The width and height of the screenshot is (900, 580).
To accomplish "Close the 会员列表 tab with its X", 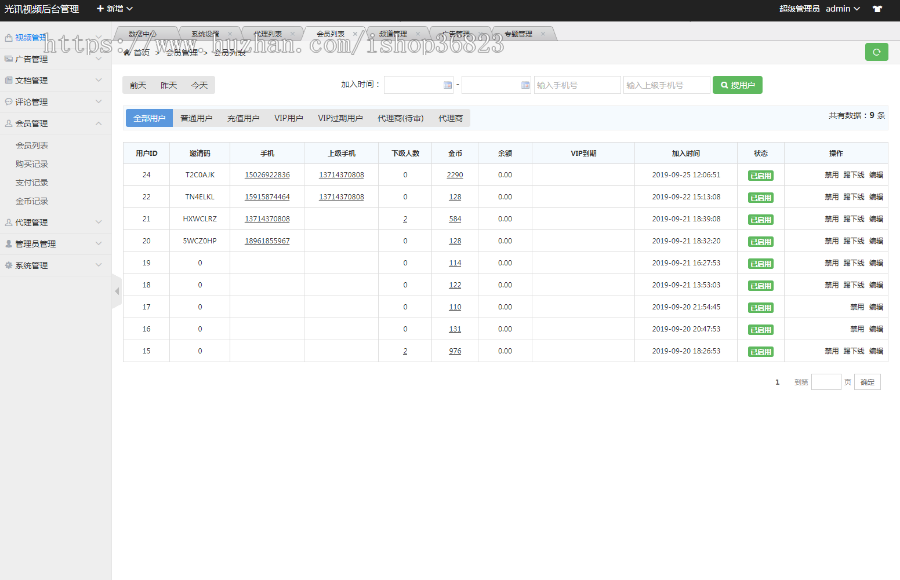I will [354, 33].
